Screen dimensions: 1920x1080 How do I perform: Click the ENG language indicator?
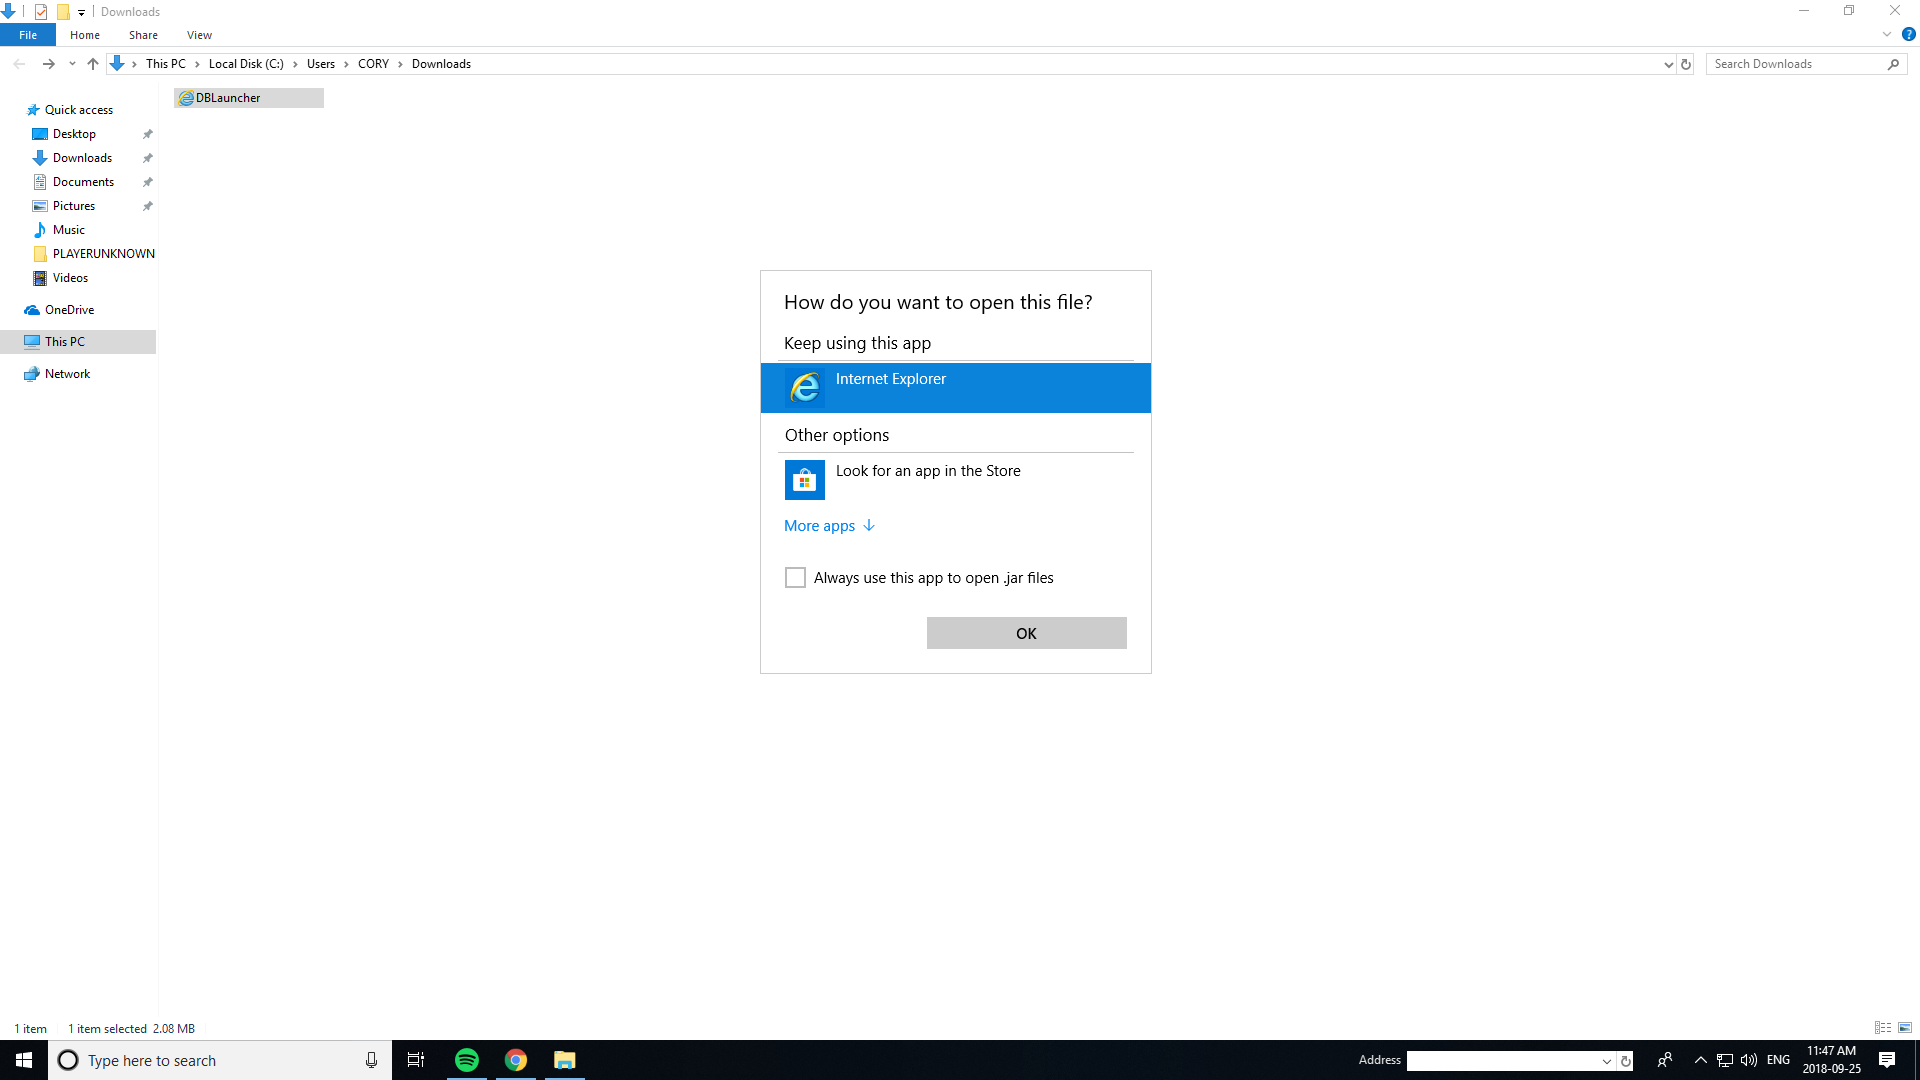point(1778,1060)
